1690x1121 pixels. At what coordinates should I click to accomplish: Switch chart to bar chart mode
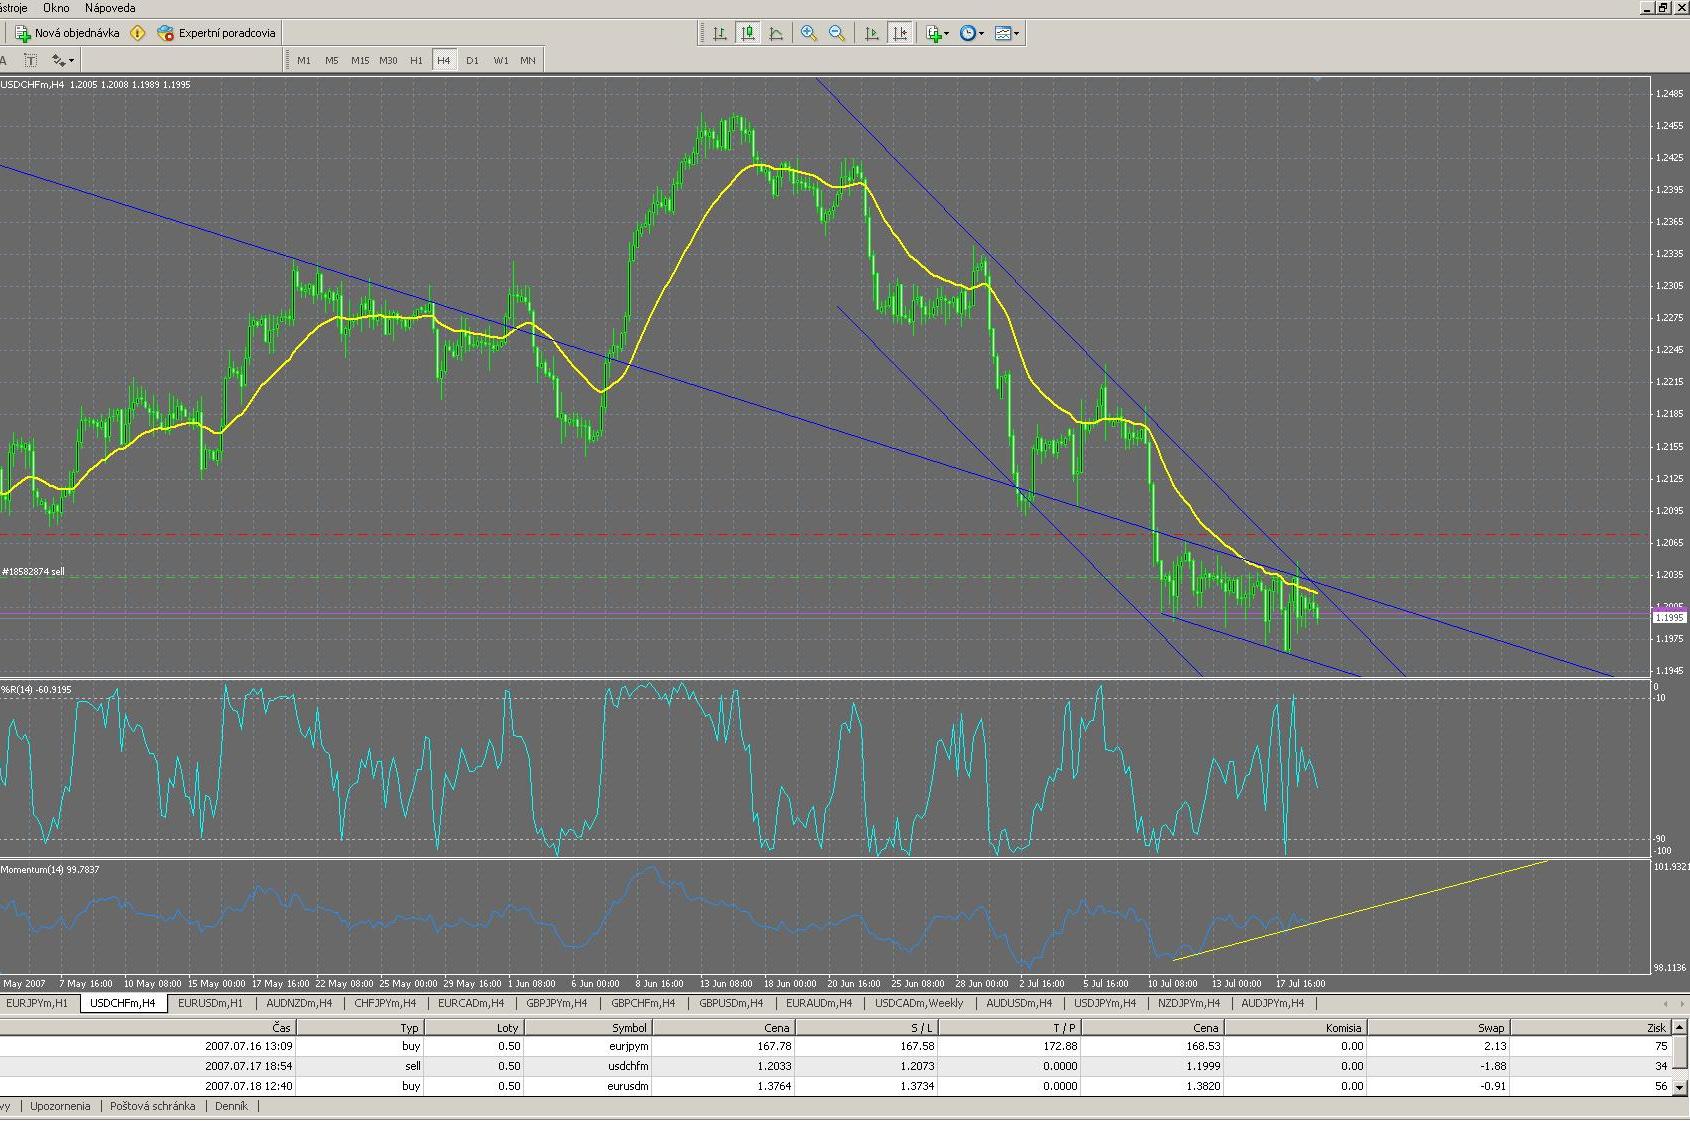coord(719,33)
